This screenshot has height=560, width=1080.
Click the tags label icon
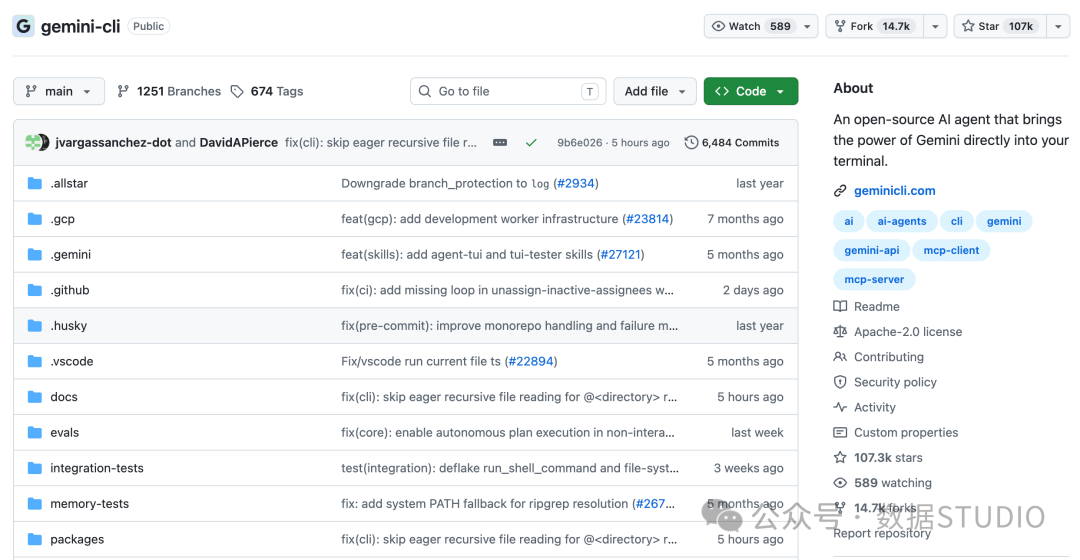[x=237, y=91]
